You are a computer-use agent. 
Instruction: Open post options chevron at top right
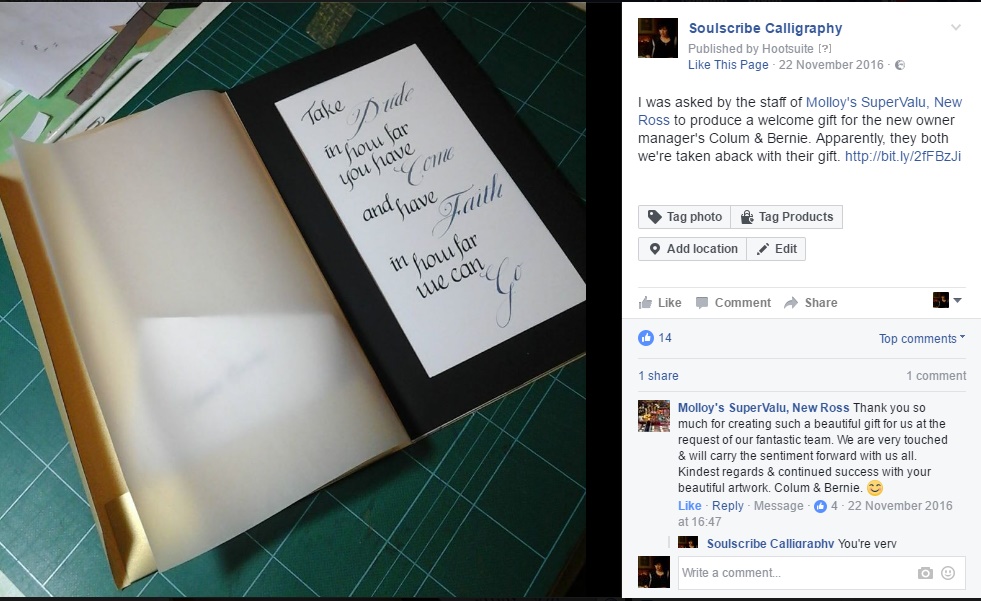[x=955, y=28]
